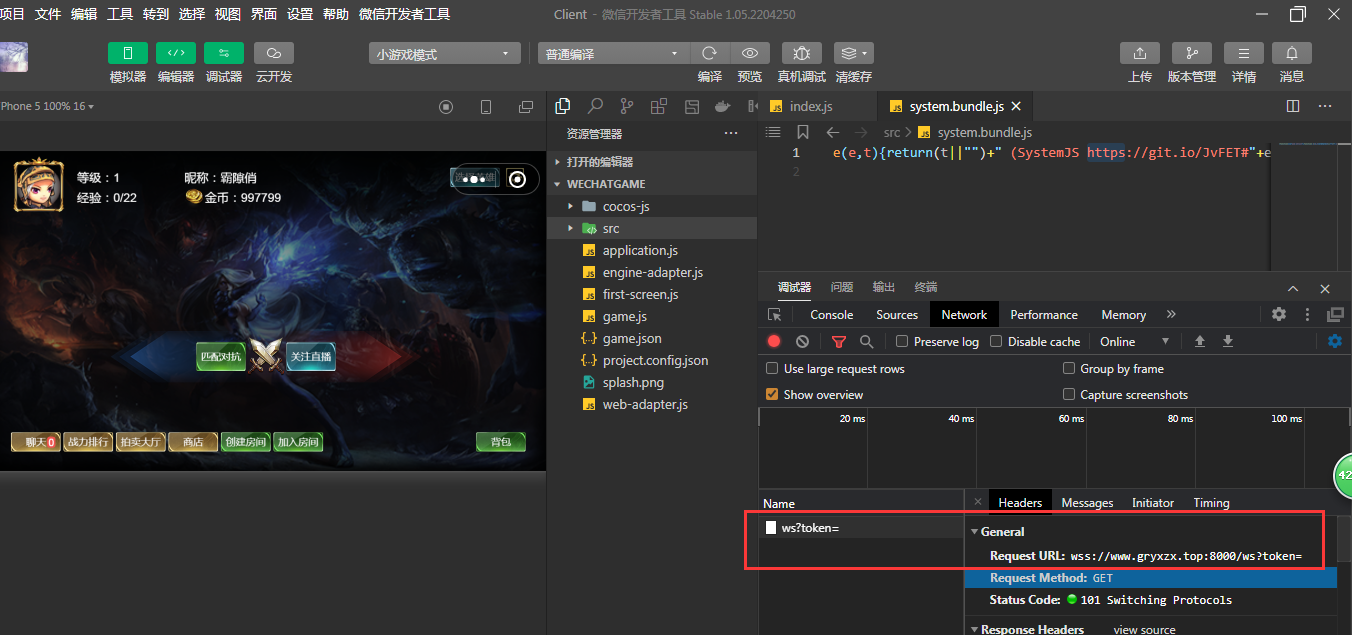1352x635 pixels.
Task: Open 云开发 cloud development
Action: 273,54
